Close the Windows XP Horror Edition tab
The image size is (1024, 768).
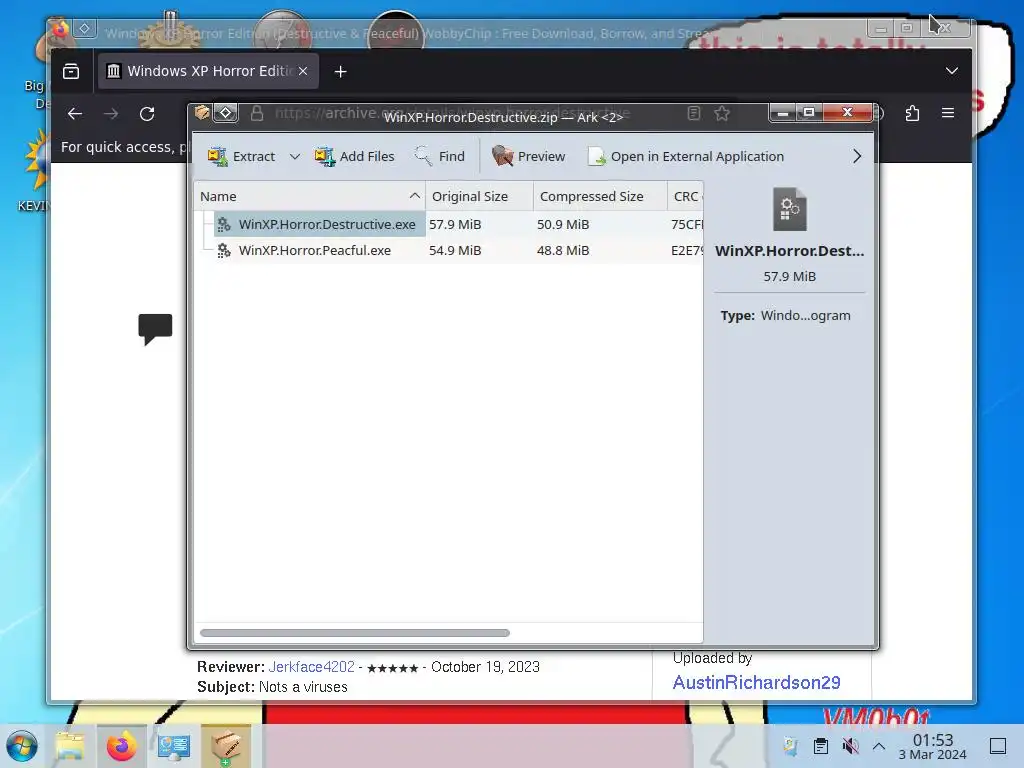tap(303, 71)
